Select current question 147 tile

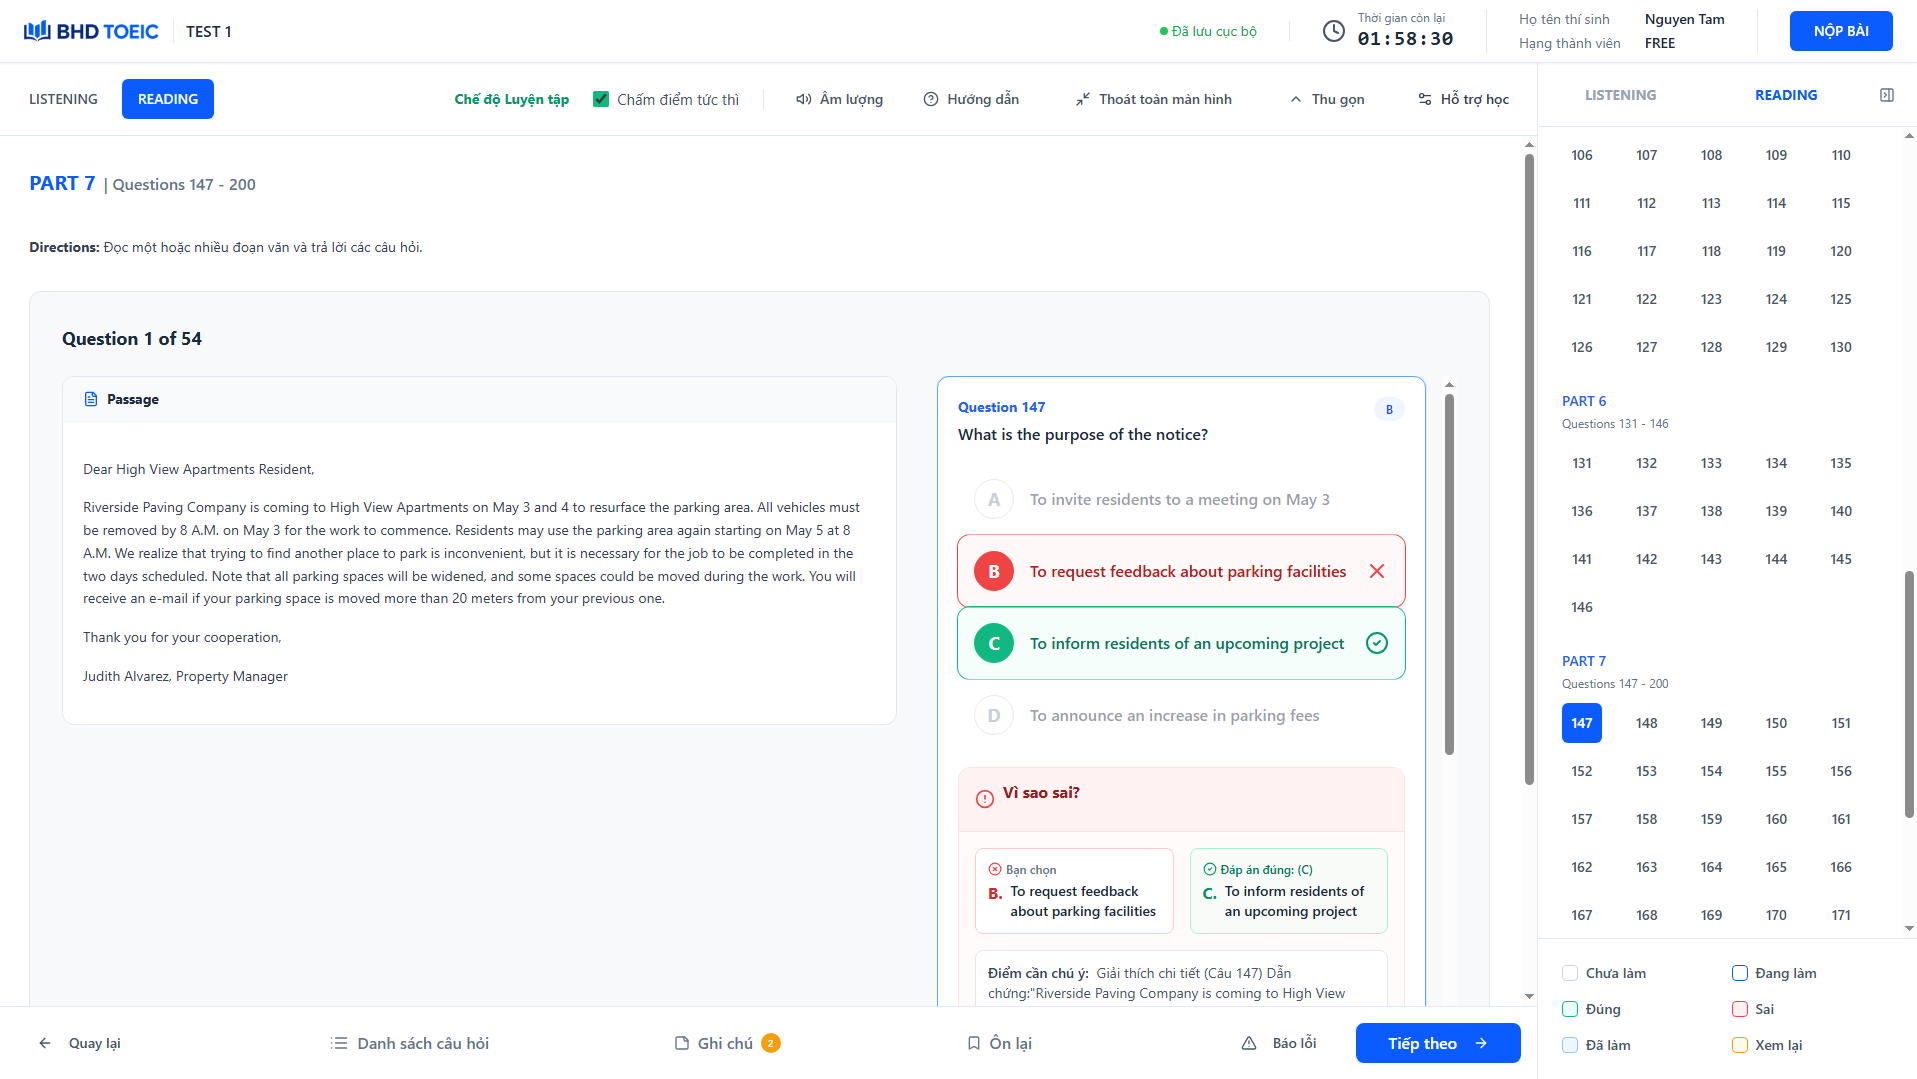tap(1582, 723)
